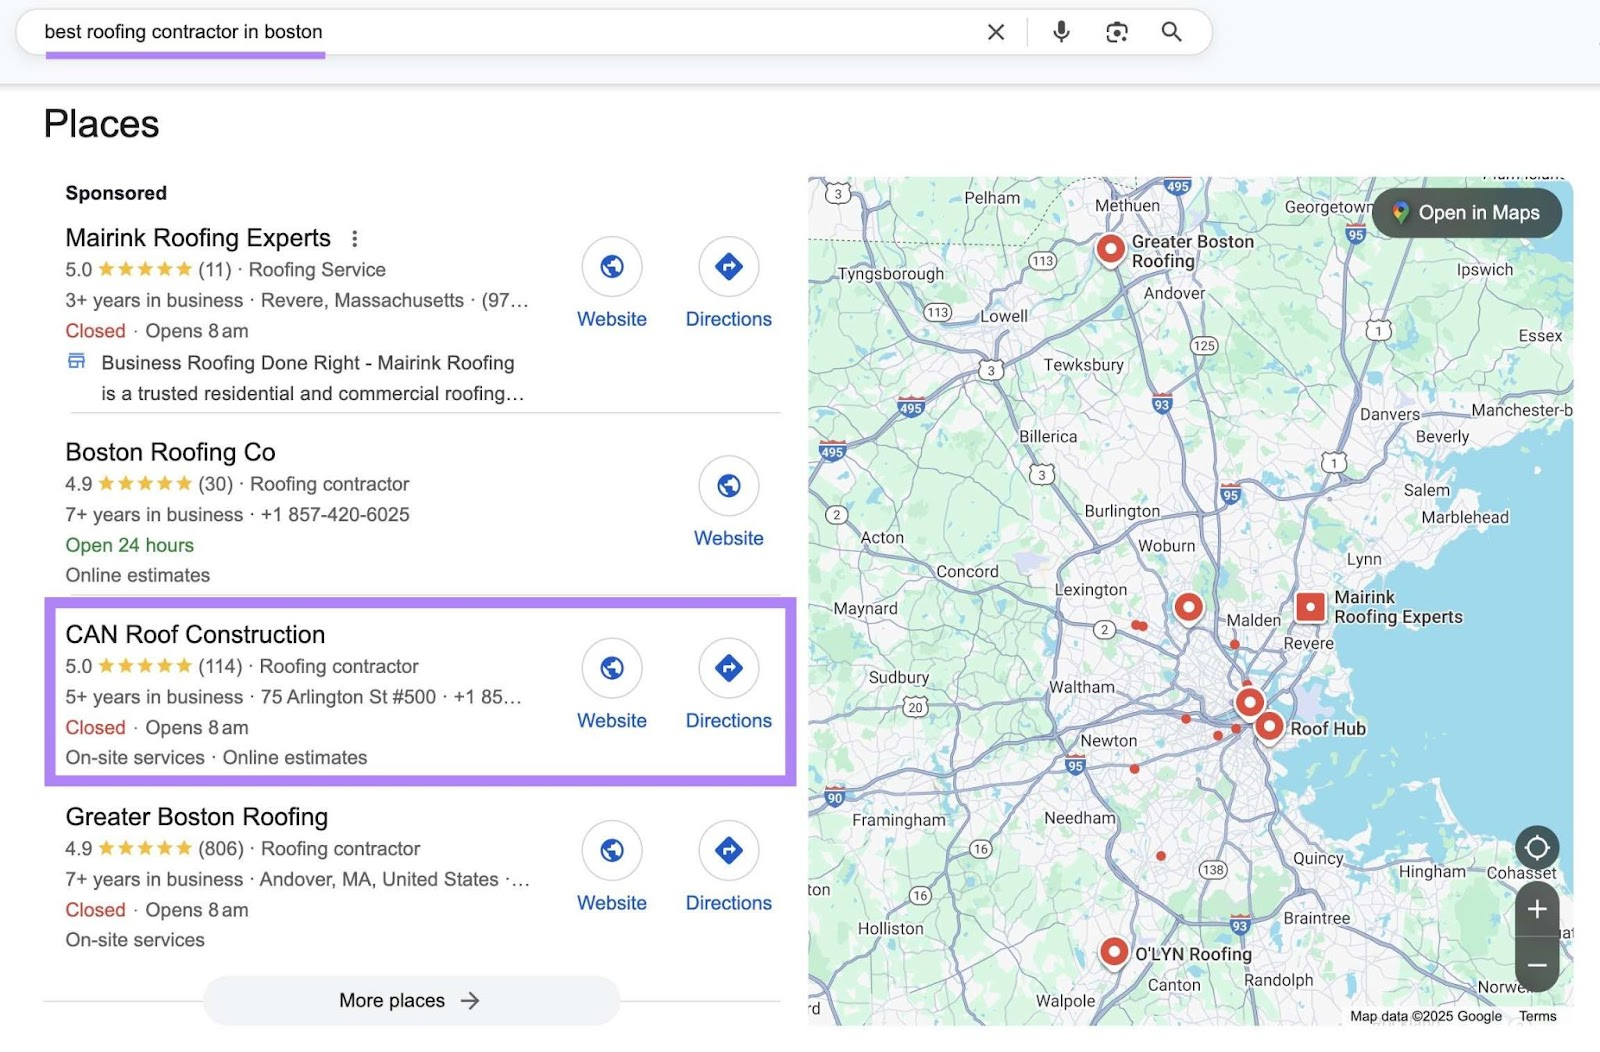Open the Boston Roofing Co website globe icon

click(x=728, y=486)
